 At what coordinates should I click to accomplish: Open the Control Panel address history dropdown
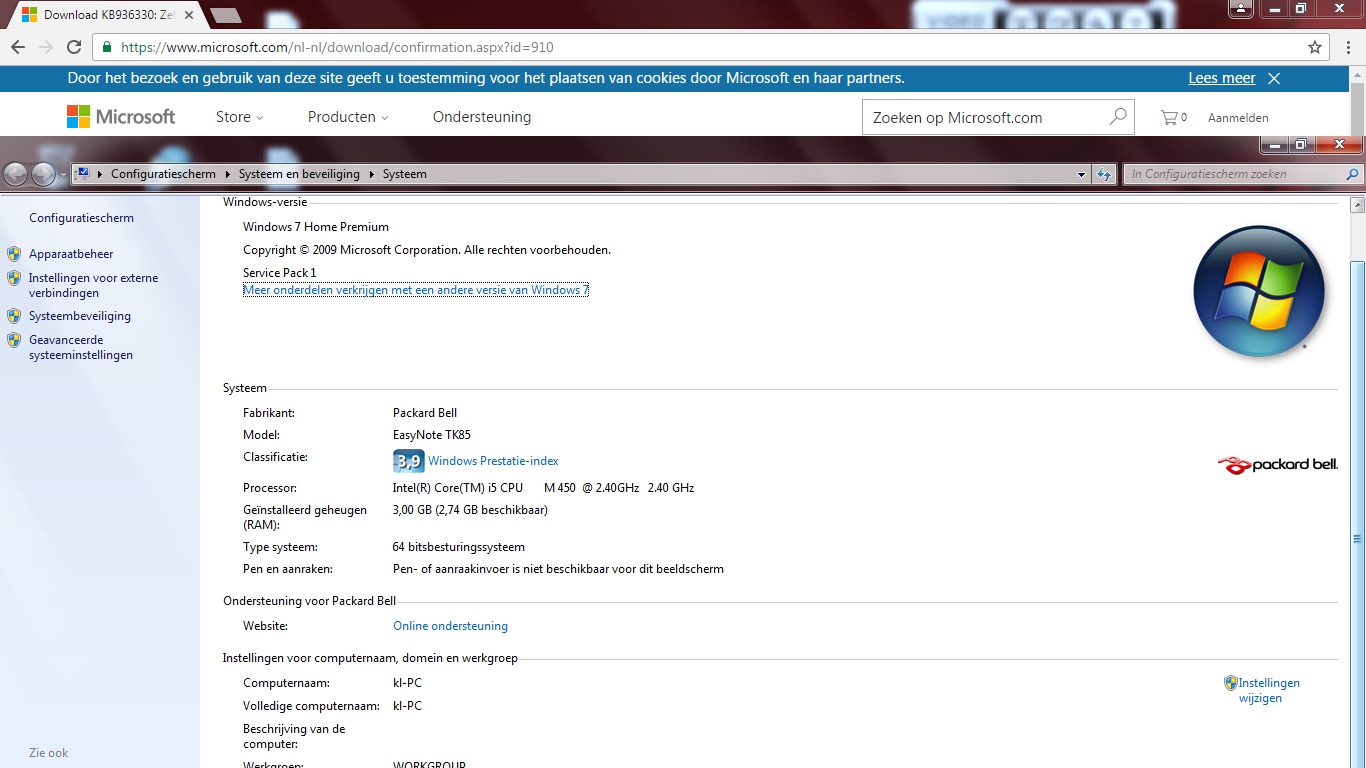tap(1081, 174)
